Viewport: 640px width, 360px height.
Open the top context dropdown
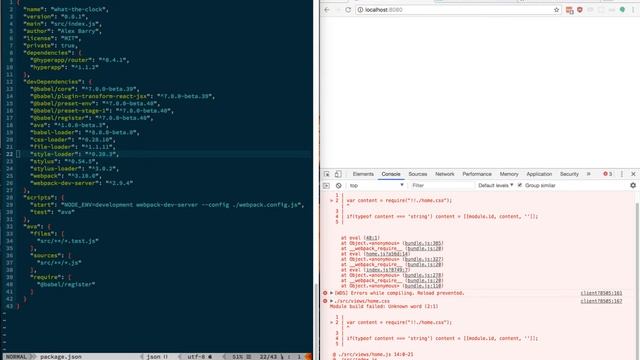click(376, 185)
